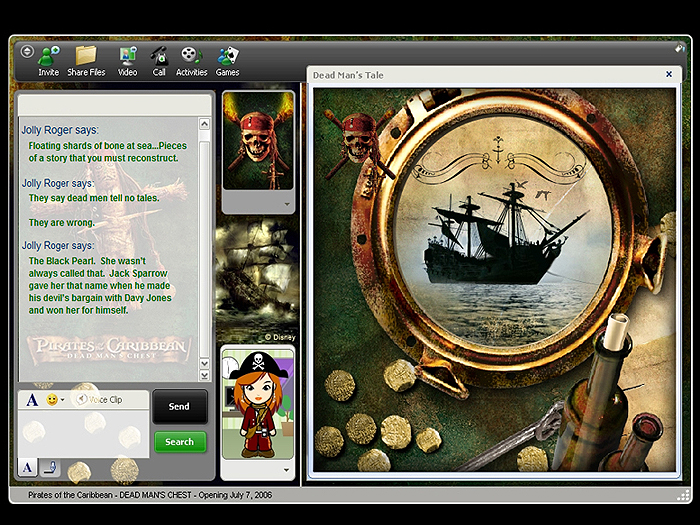The image size is (700, 525).
Task: Click the status bar movie advertisement text
Action: [150, 495]
